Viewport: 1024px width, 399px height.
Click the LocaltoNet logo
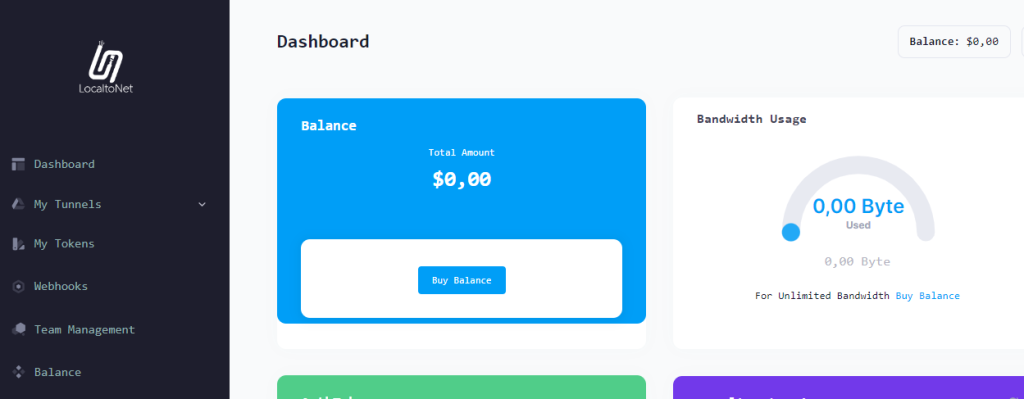click(106, 67)
